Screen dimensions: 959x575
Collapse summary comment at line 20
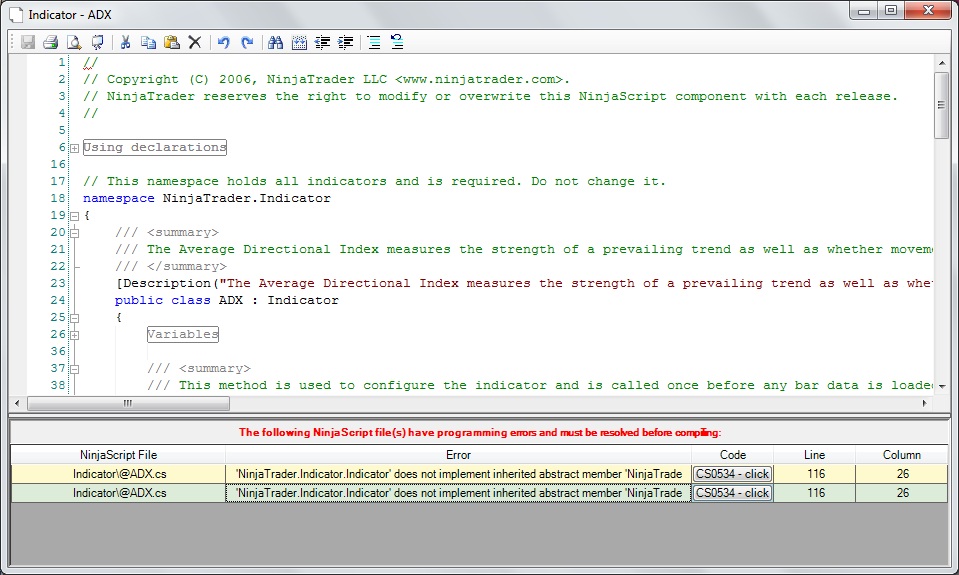coord(75,233)
